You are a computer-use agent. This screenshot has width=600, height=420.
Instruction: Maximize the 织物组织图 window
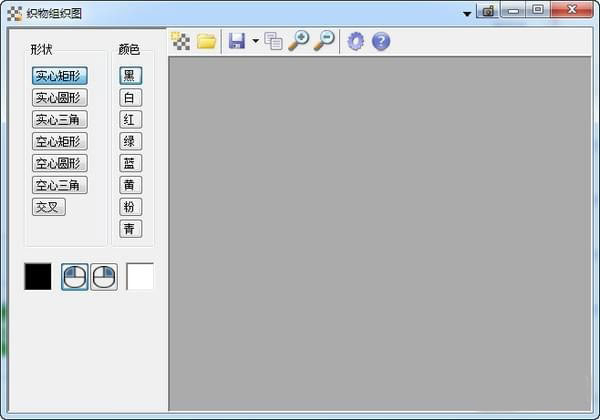[538, 10]
